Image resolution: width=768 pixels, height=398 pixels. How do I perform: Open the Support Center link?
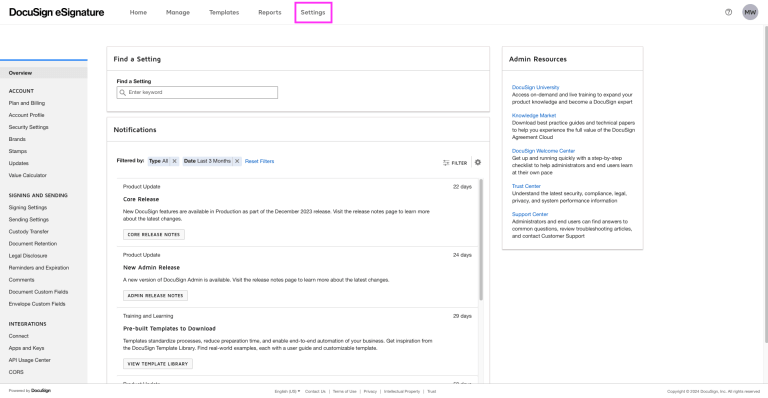pyautogui.click(x=530, y=214)
